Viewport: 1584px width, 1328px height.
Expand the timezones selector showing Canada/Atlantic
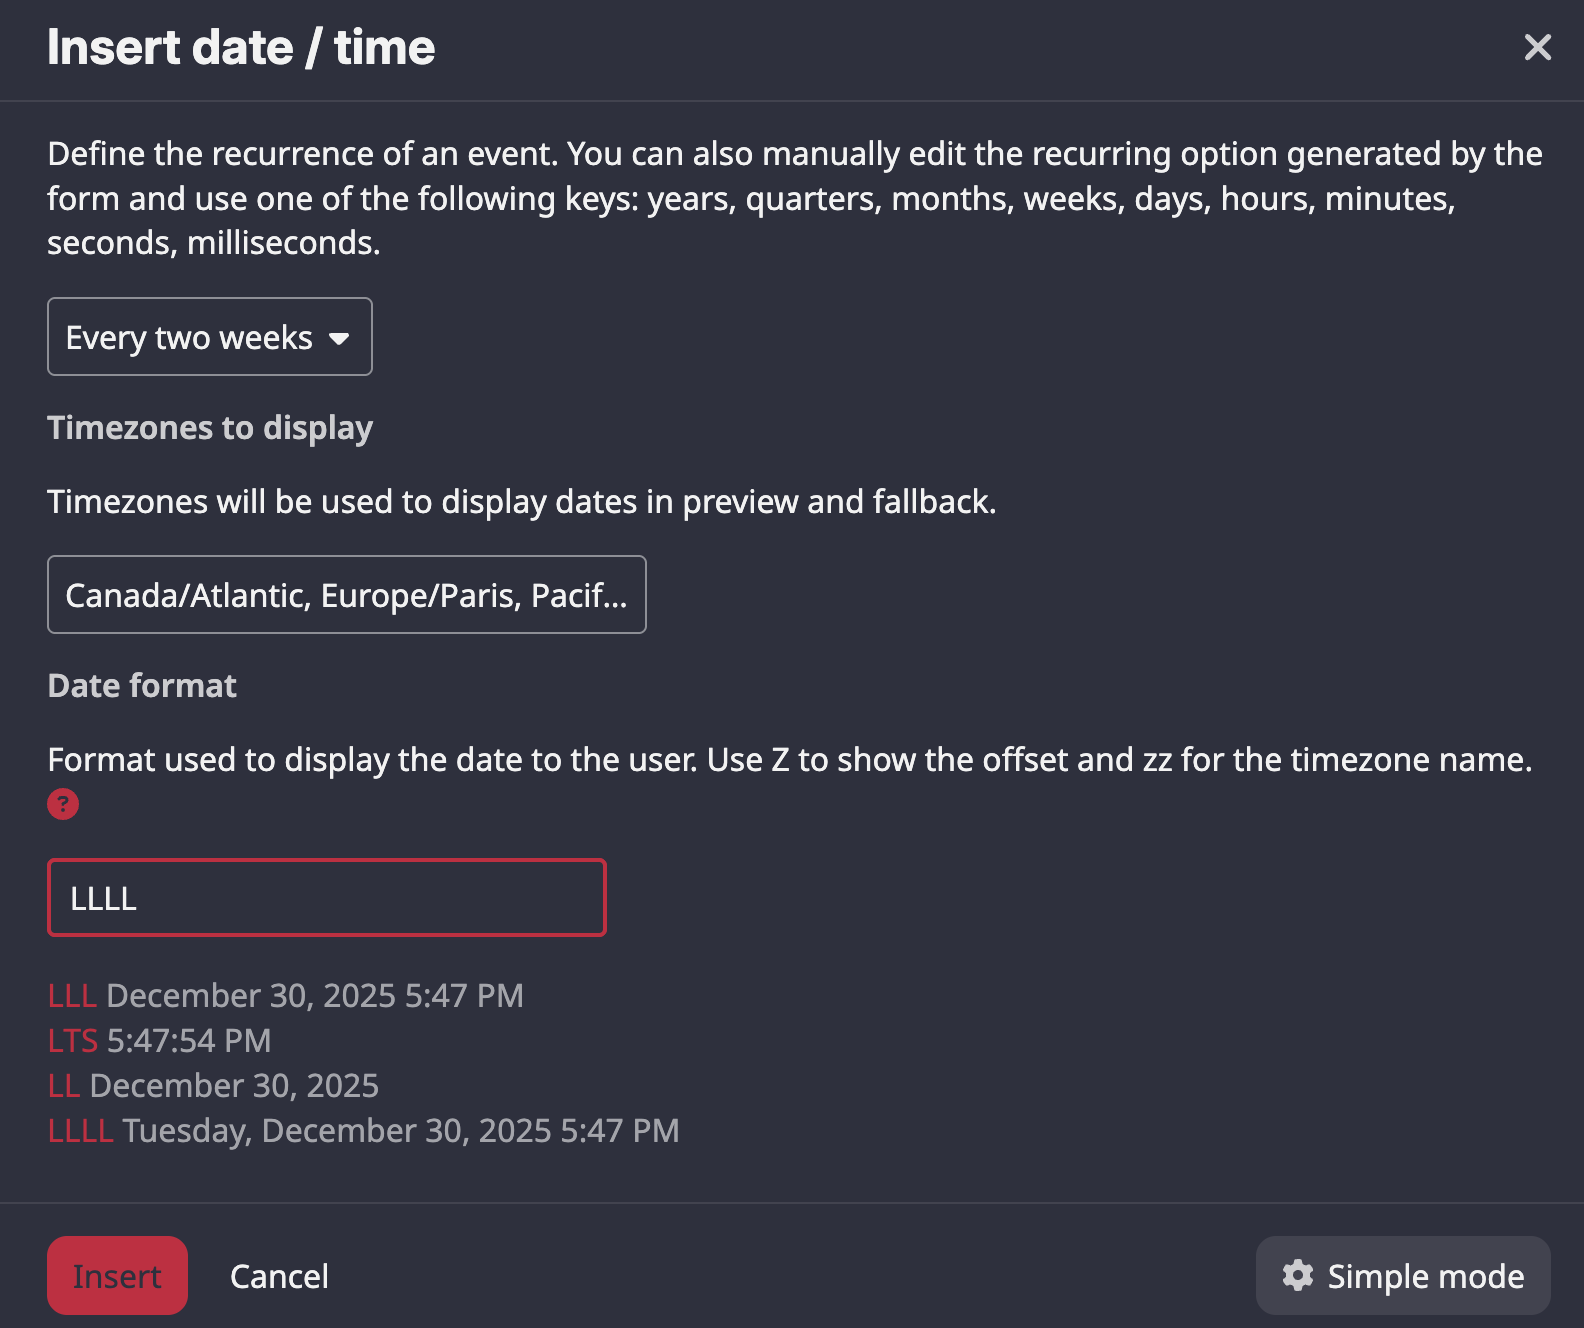[x=346, y=595]
